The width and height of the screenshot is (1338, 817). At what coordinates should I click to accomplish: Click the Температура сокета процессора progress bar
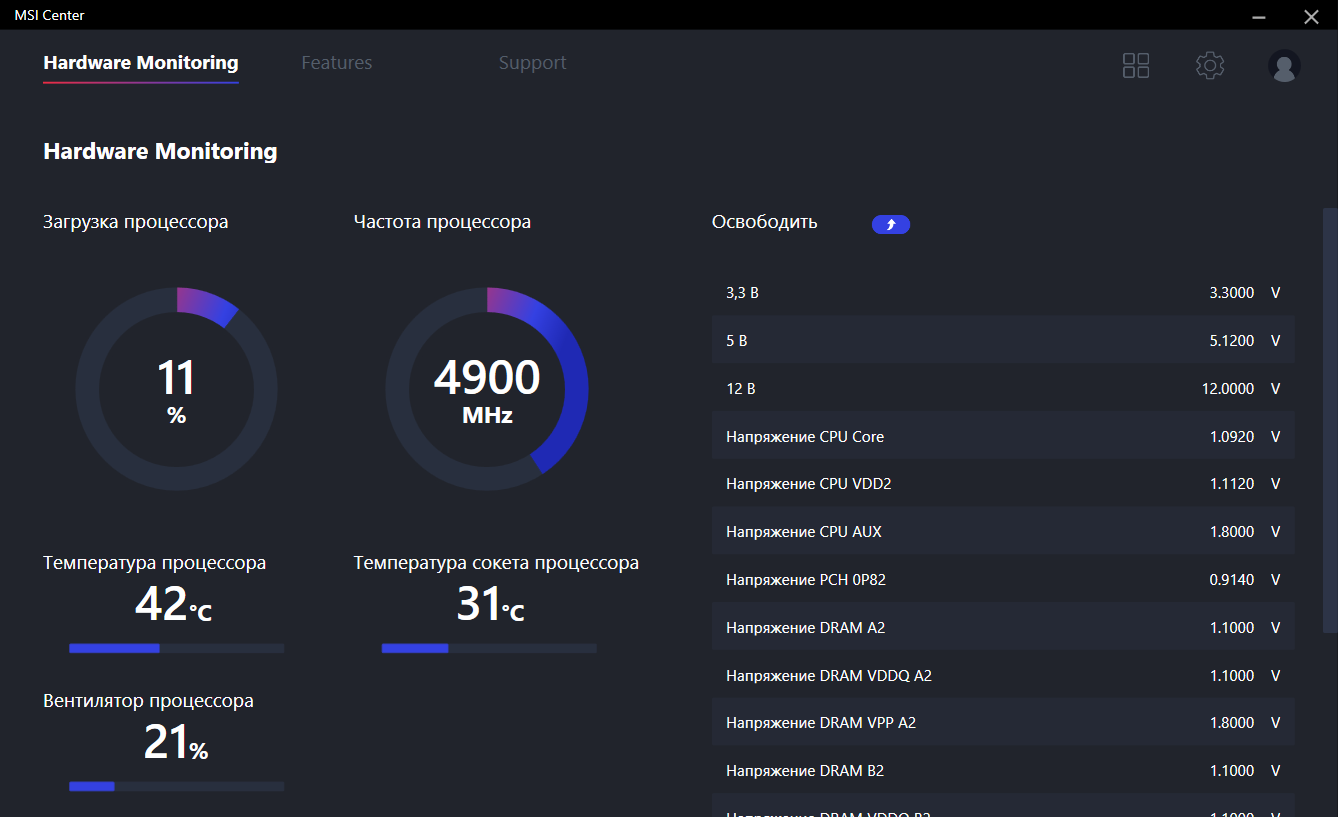click(x=489, y=648)
